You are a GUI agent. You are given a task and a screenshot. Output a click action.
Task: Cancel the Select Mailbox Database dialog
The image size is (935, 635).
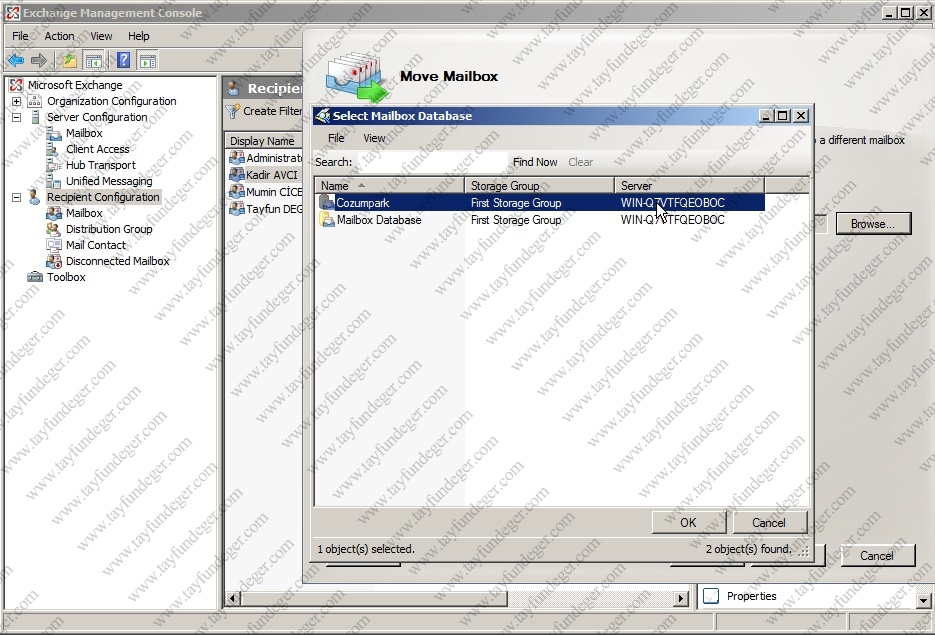point(769,523)
